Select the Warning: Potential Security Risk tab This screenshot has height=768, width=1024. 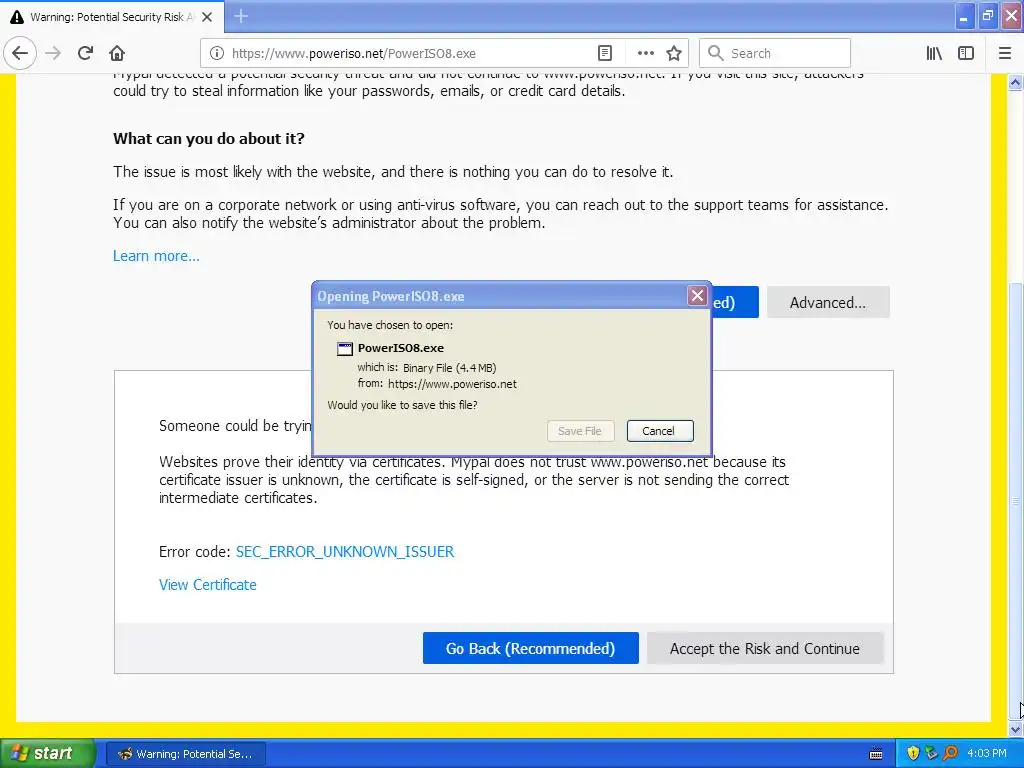pyautogui.click(x=112, y=17)
